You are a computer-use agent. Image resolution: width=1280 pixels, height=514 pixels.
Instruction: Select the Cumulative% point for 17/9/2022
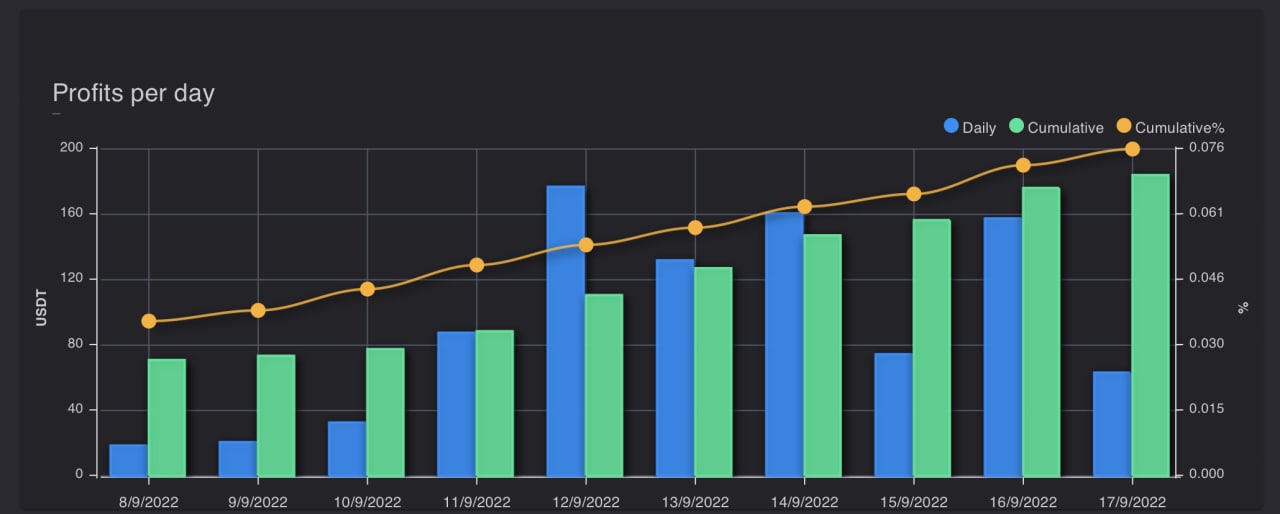(x=1132, y=149)
